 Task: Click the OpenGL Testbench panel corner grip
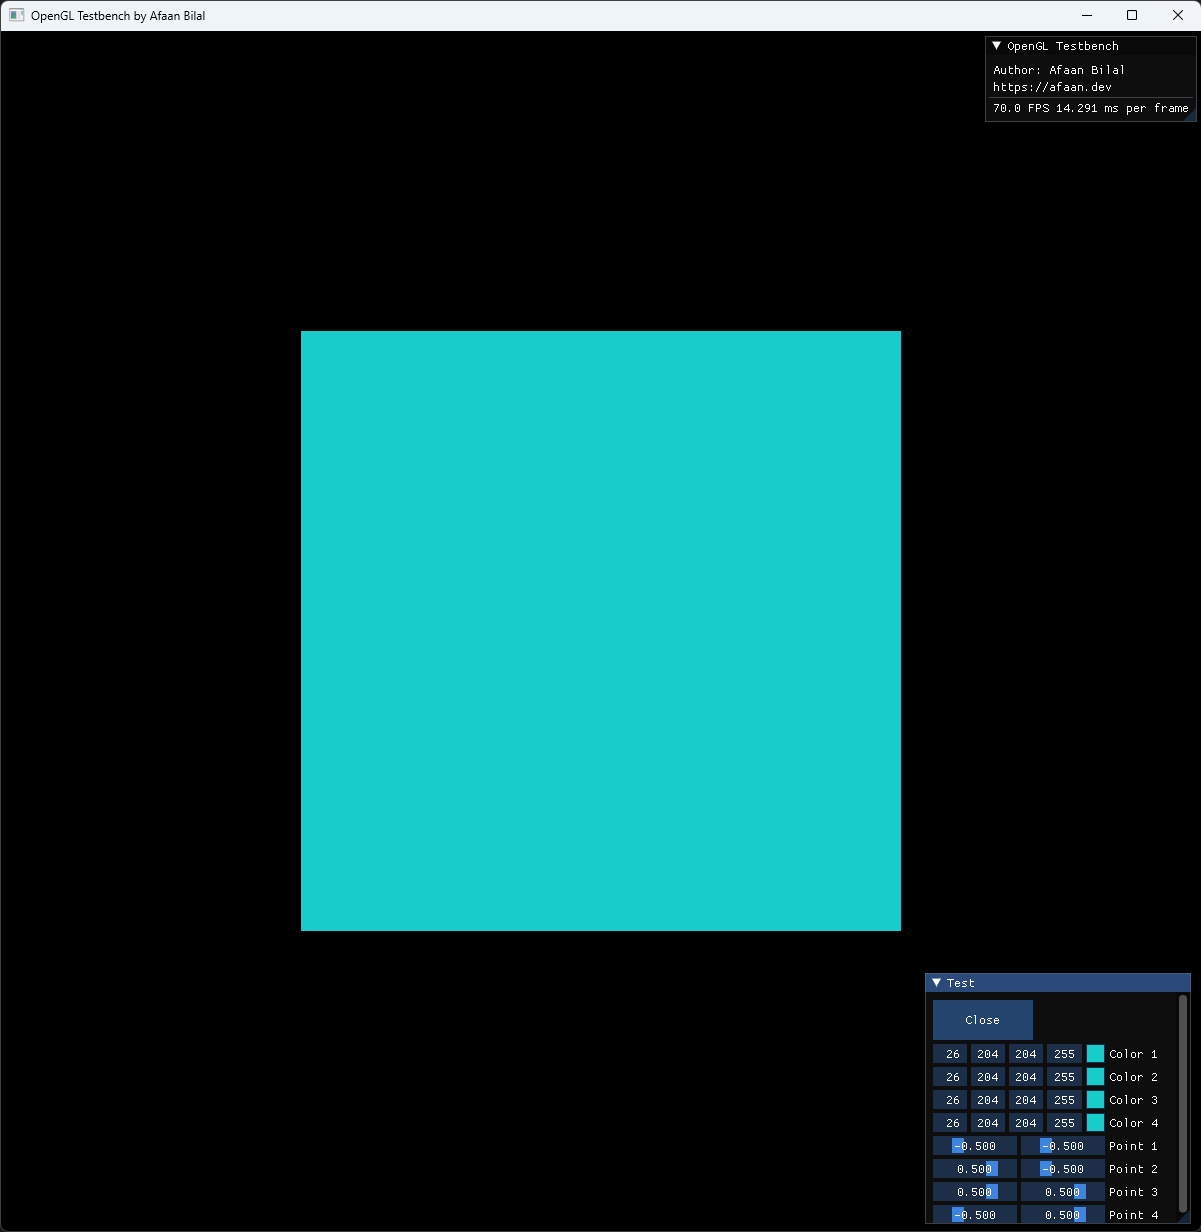click(1190, 116)
